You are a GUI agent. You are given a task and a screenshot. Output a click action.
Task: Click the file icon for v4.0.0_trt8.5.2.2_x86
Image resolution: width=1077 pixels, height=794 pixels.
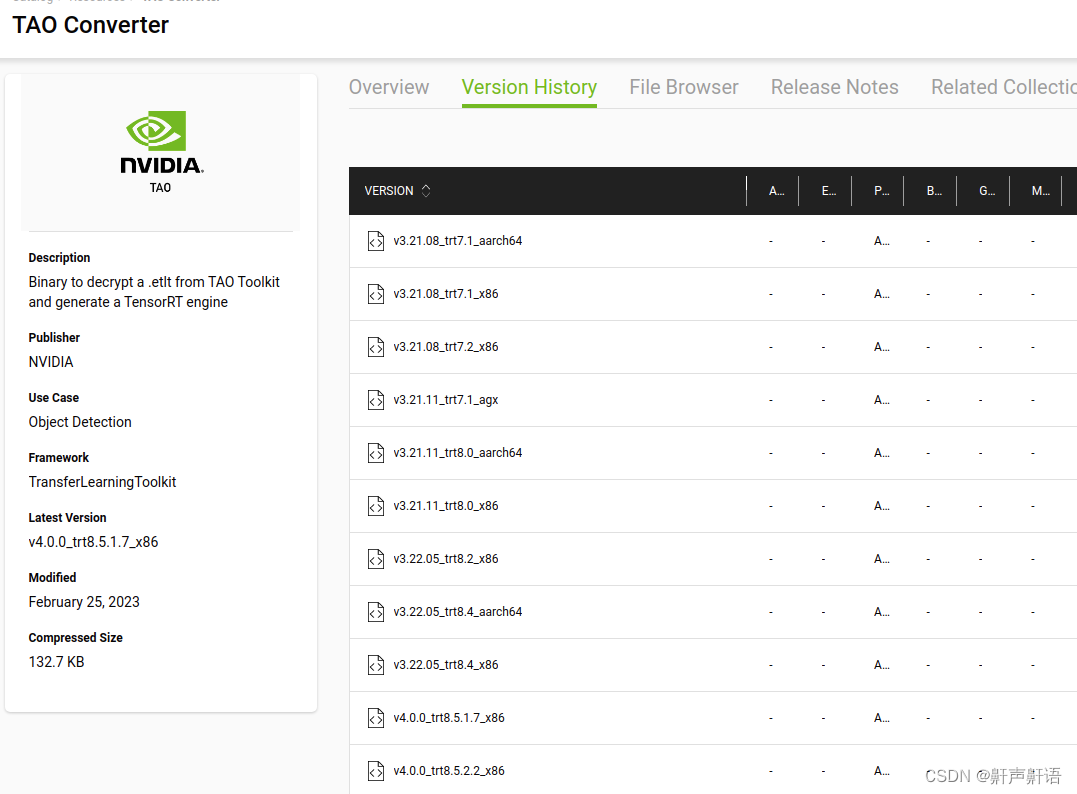[x=376, y=771]
